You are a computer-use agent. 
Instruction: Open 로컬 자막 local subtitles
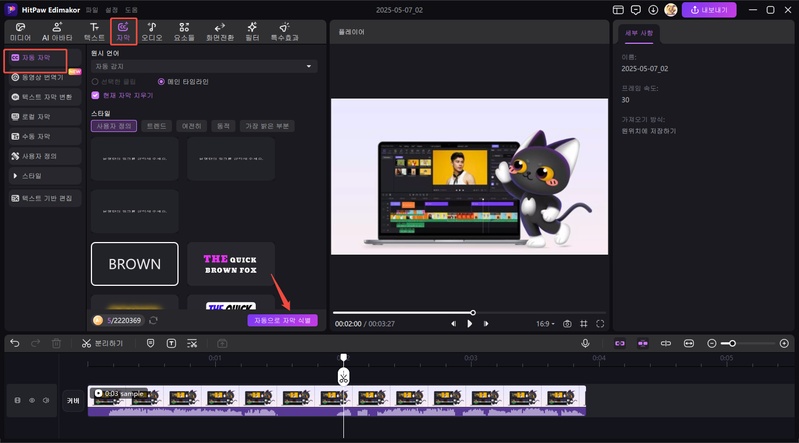point(45,117)
